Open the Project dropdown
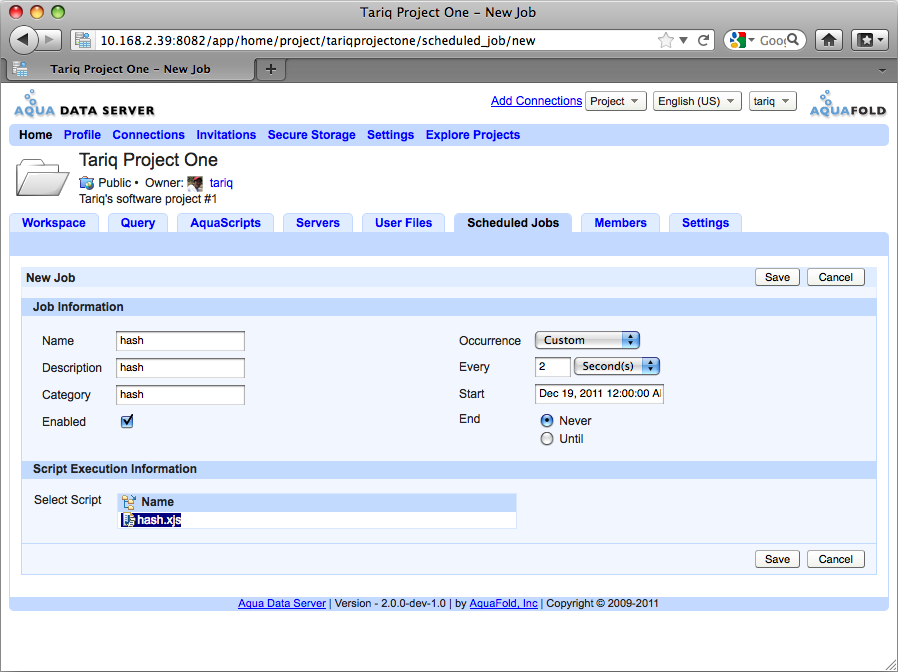Viewport: 898px width, 672px height. click(x=615, y=101)
